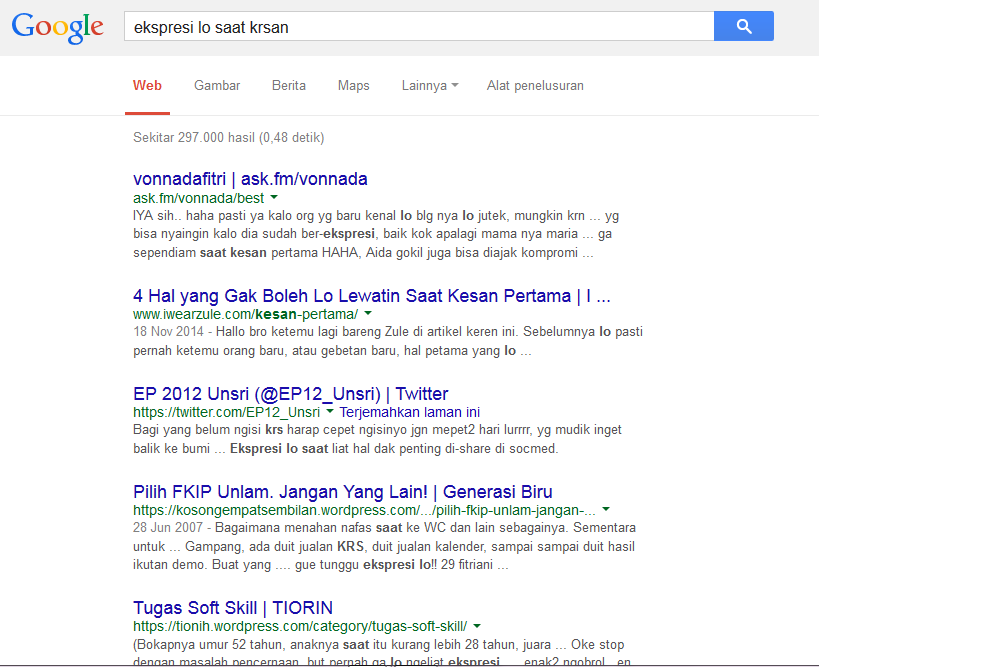Open 'EP 2012 Unsri (@EP12_Unsri) | Twitter' result

(x=290, y=393)
